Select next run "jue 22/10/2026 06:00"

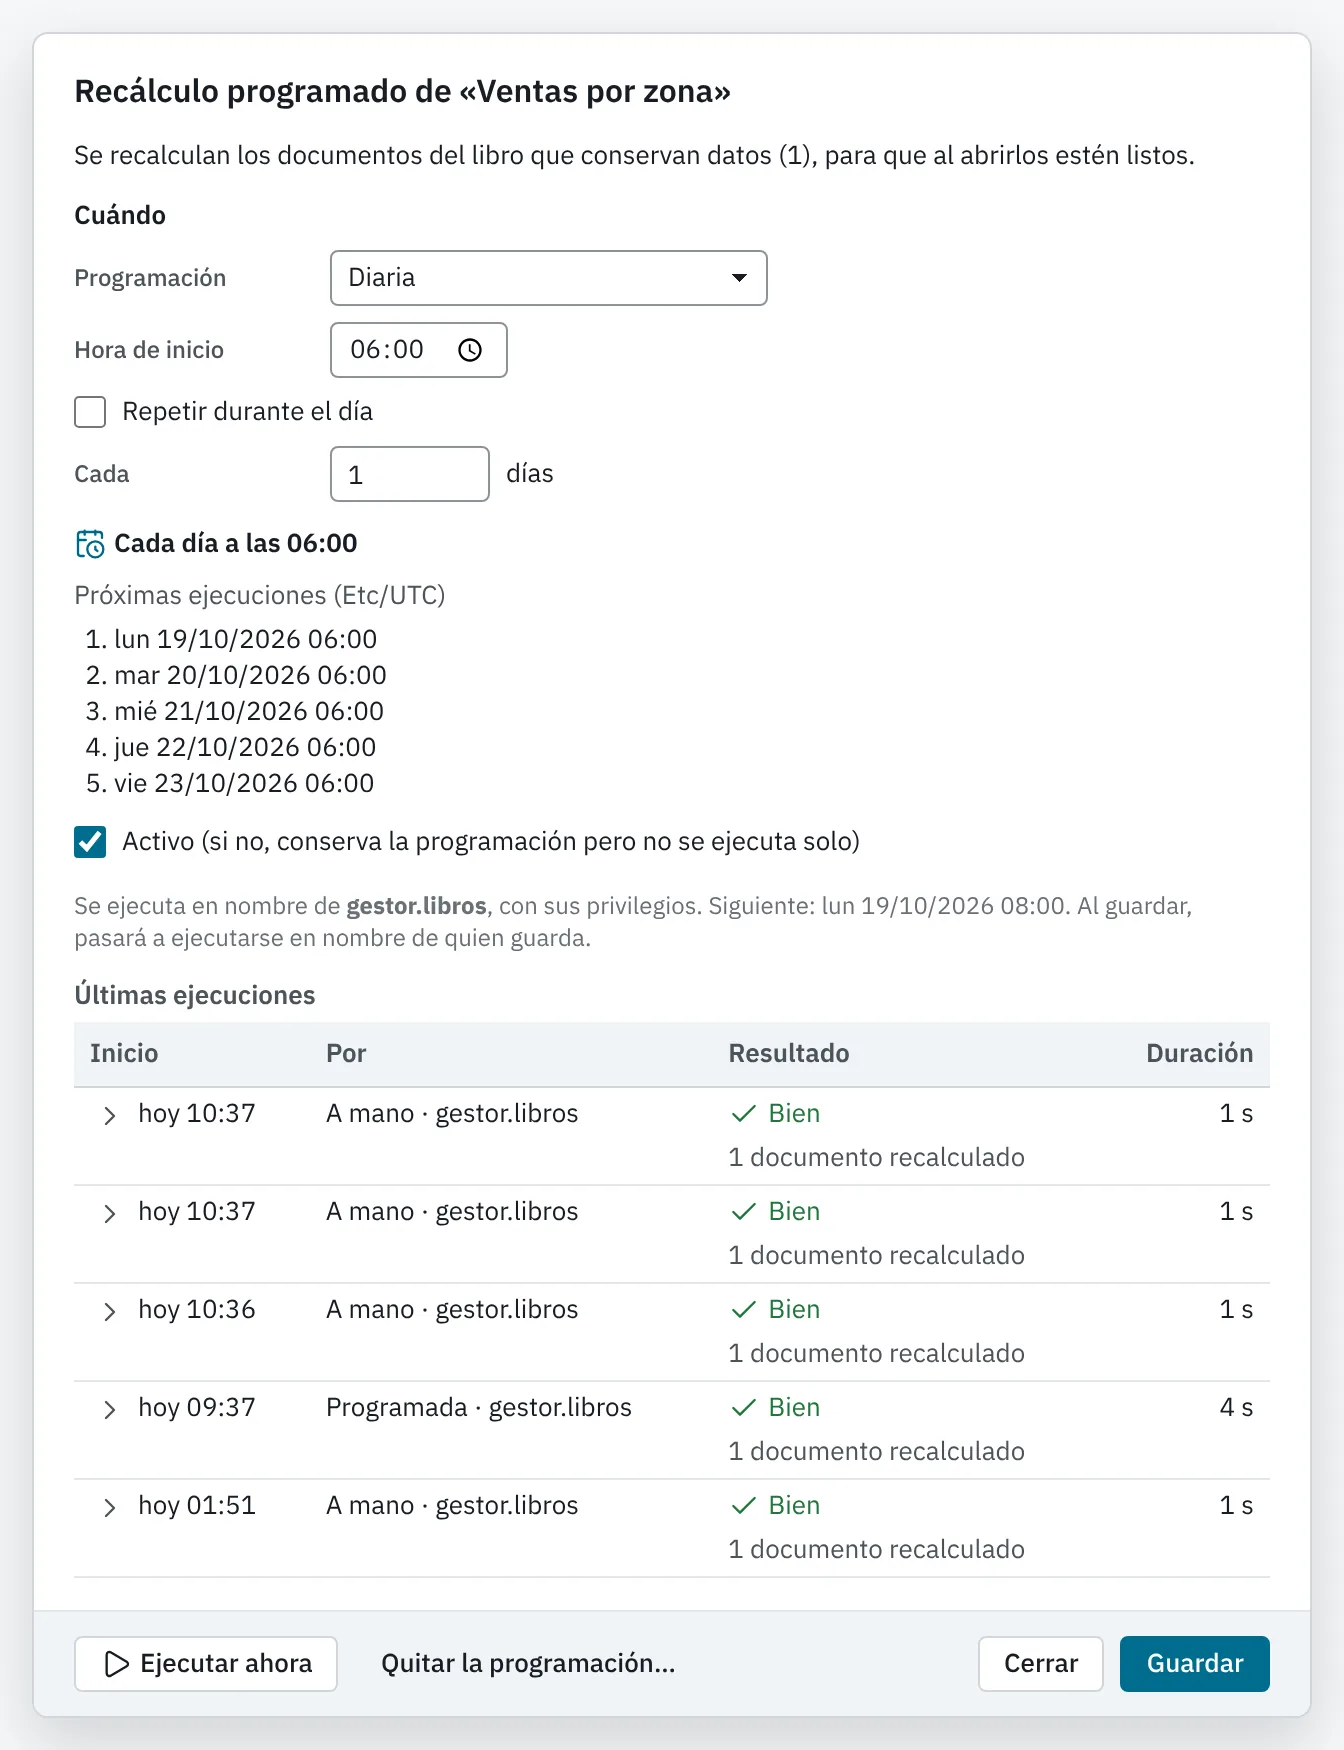coord(245,748)
